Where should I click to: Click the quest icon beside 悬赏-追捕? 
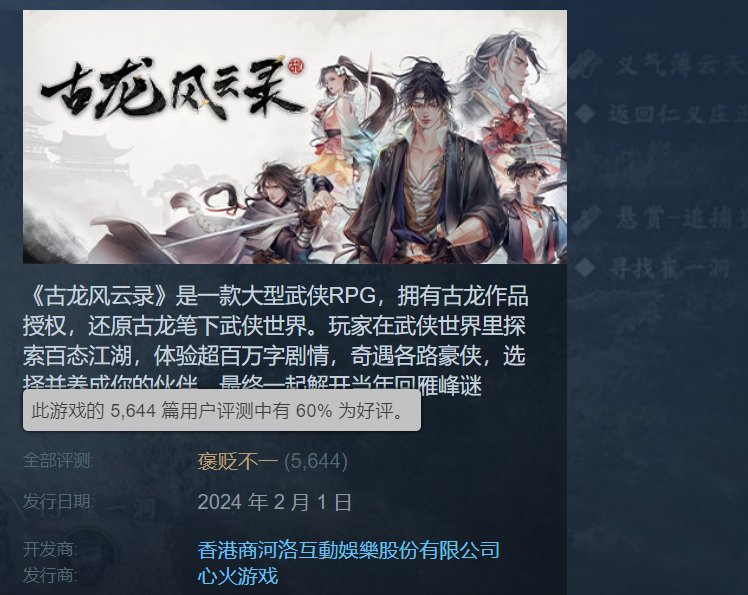[x=585, y=219]
